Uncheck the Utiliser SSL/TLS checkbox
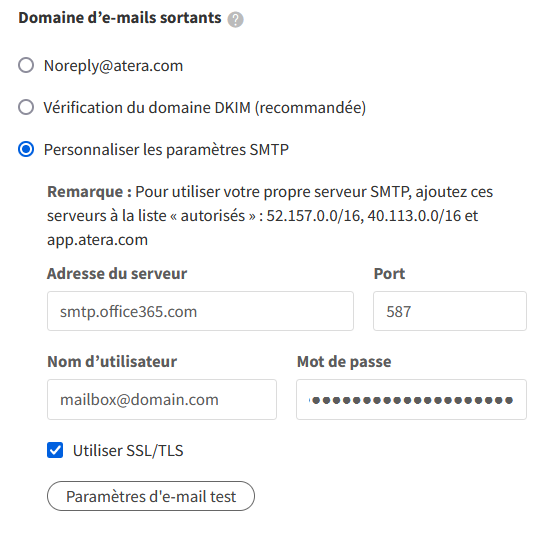550x540 pixels. [55, 450]
